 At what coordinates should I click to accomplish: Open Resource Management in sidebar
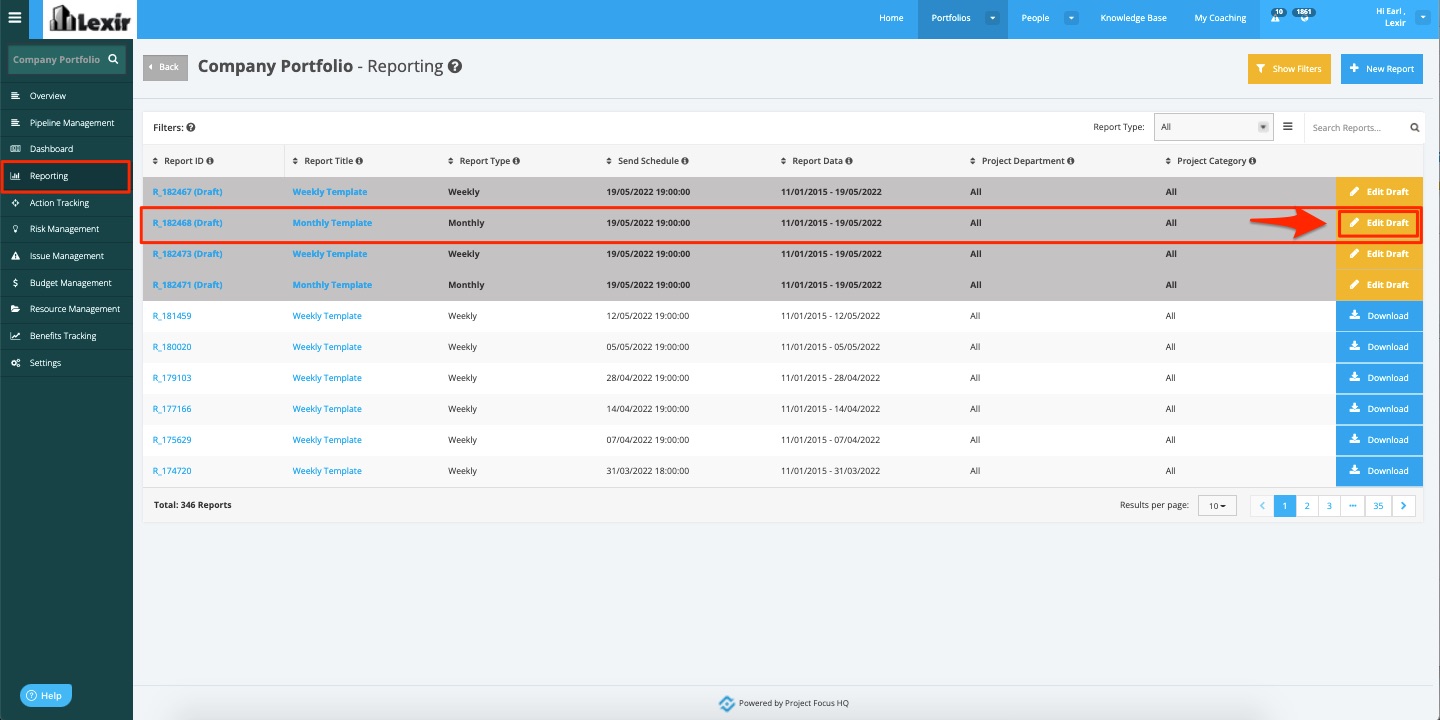coord(66,309)
